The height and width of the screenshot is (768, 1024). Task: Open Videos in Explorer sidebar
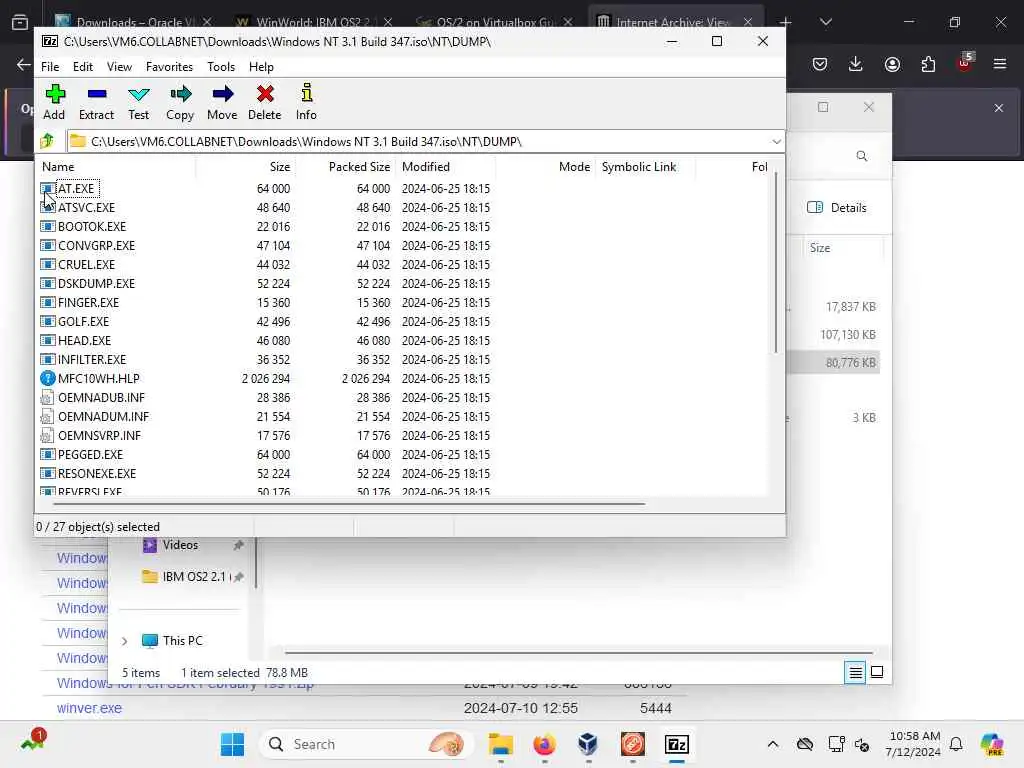(180, 545)
